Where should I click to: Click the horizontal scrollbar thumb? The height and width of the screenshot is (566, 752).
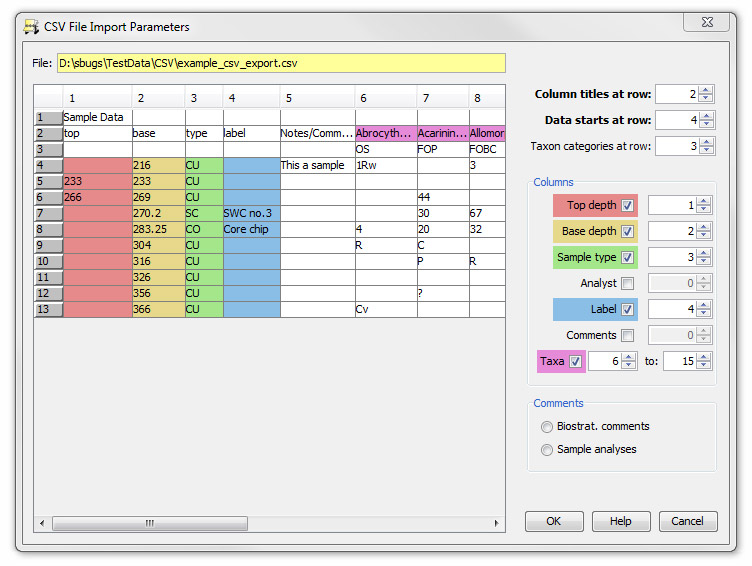click(150, 523)
